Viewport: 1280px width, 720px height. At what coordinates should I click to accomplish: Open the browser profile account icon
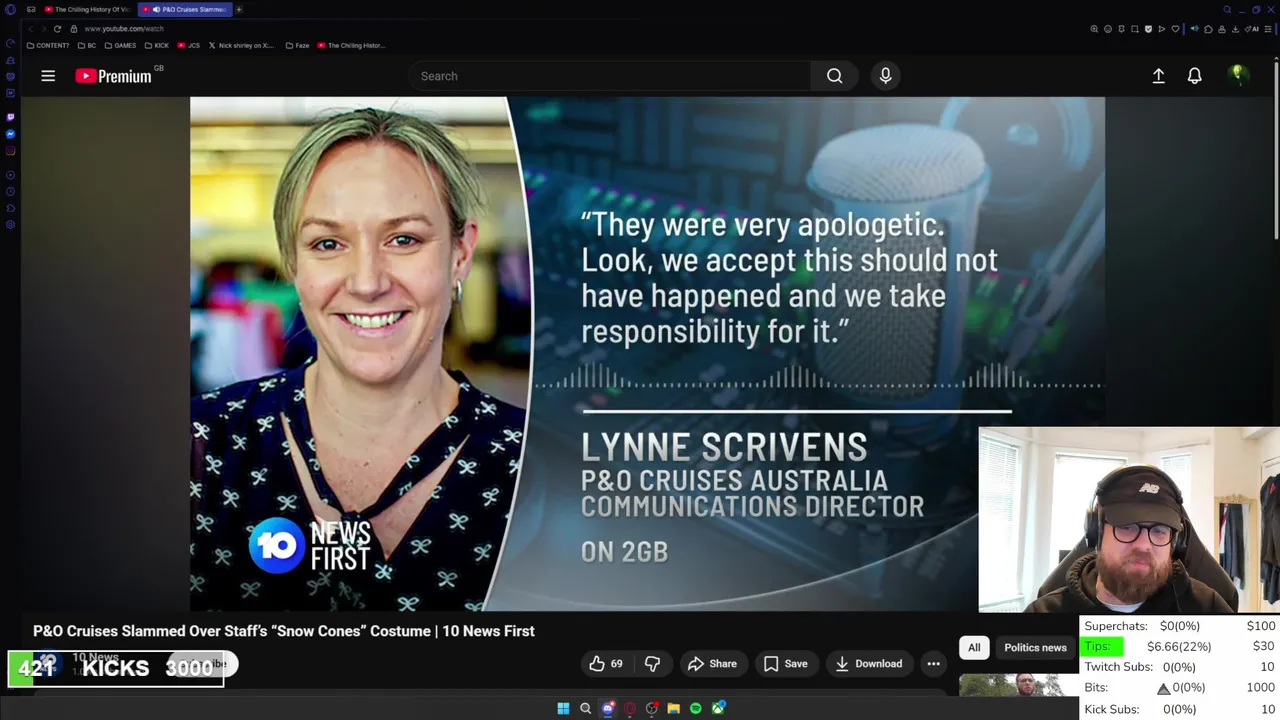1222,29
